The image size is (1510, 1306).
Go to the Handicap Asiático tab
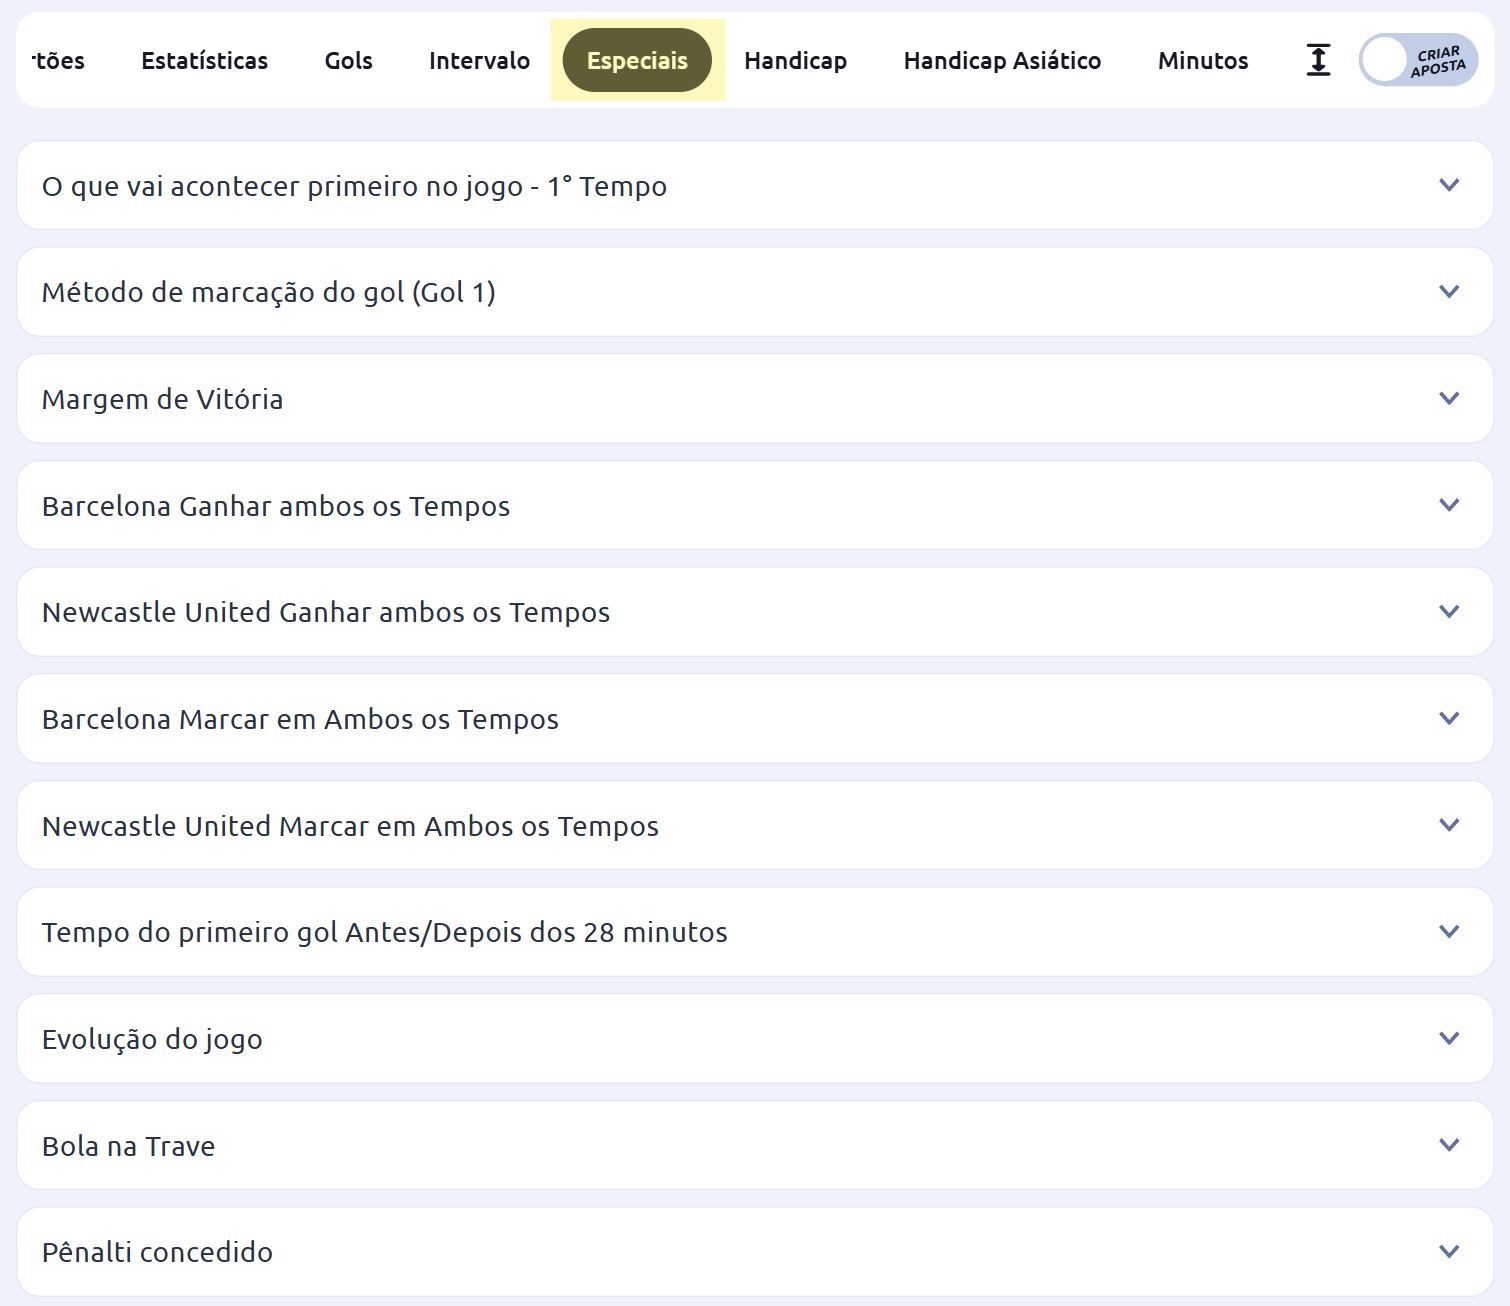point(1002,61)
